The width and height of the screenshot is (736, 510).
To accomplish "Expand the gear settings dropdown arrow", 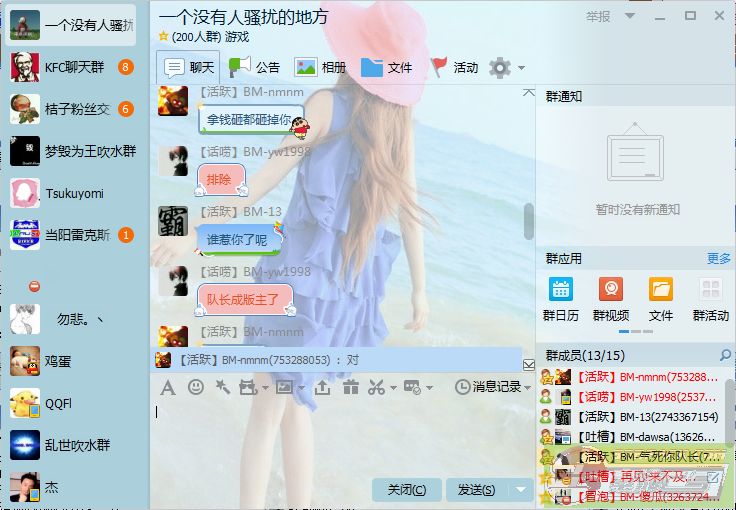I will click(521, 68).
